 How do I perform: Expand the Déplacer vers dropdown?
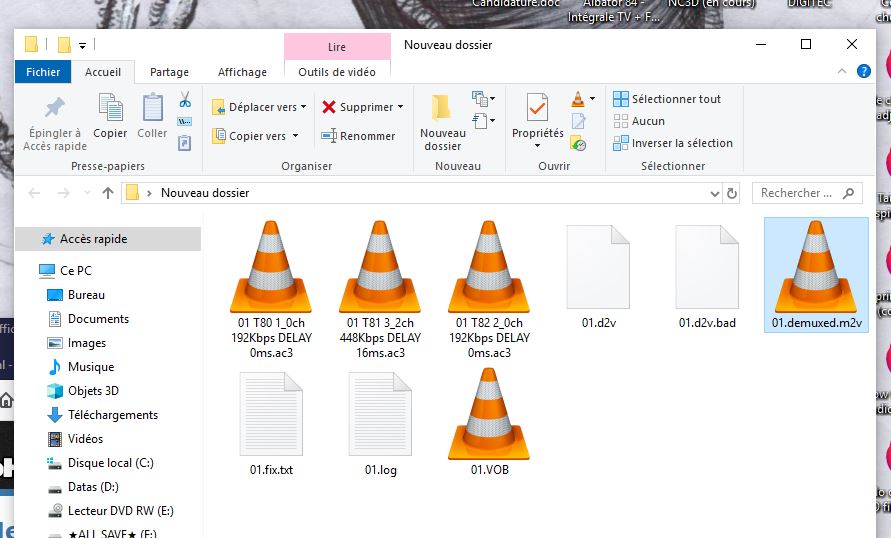point(303,107)
